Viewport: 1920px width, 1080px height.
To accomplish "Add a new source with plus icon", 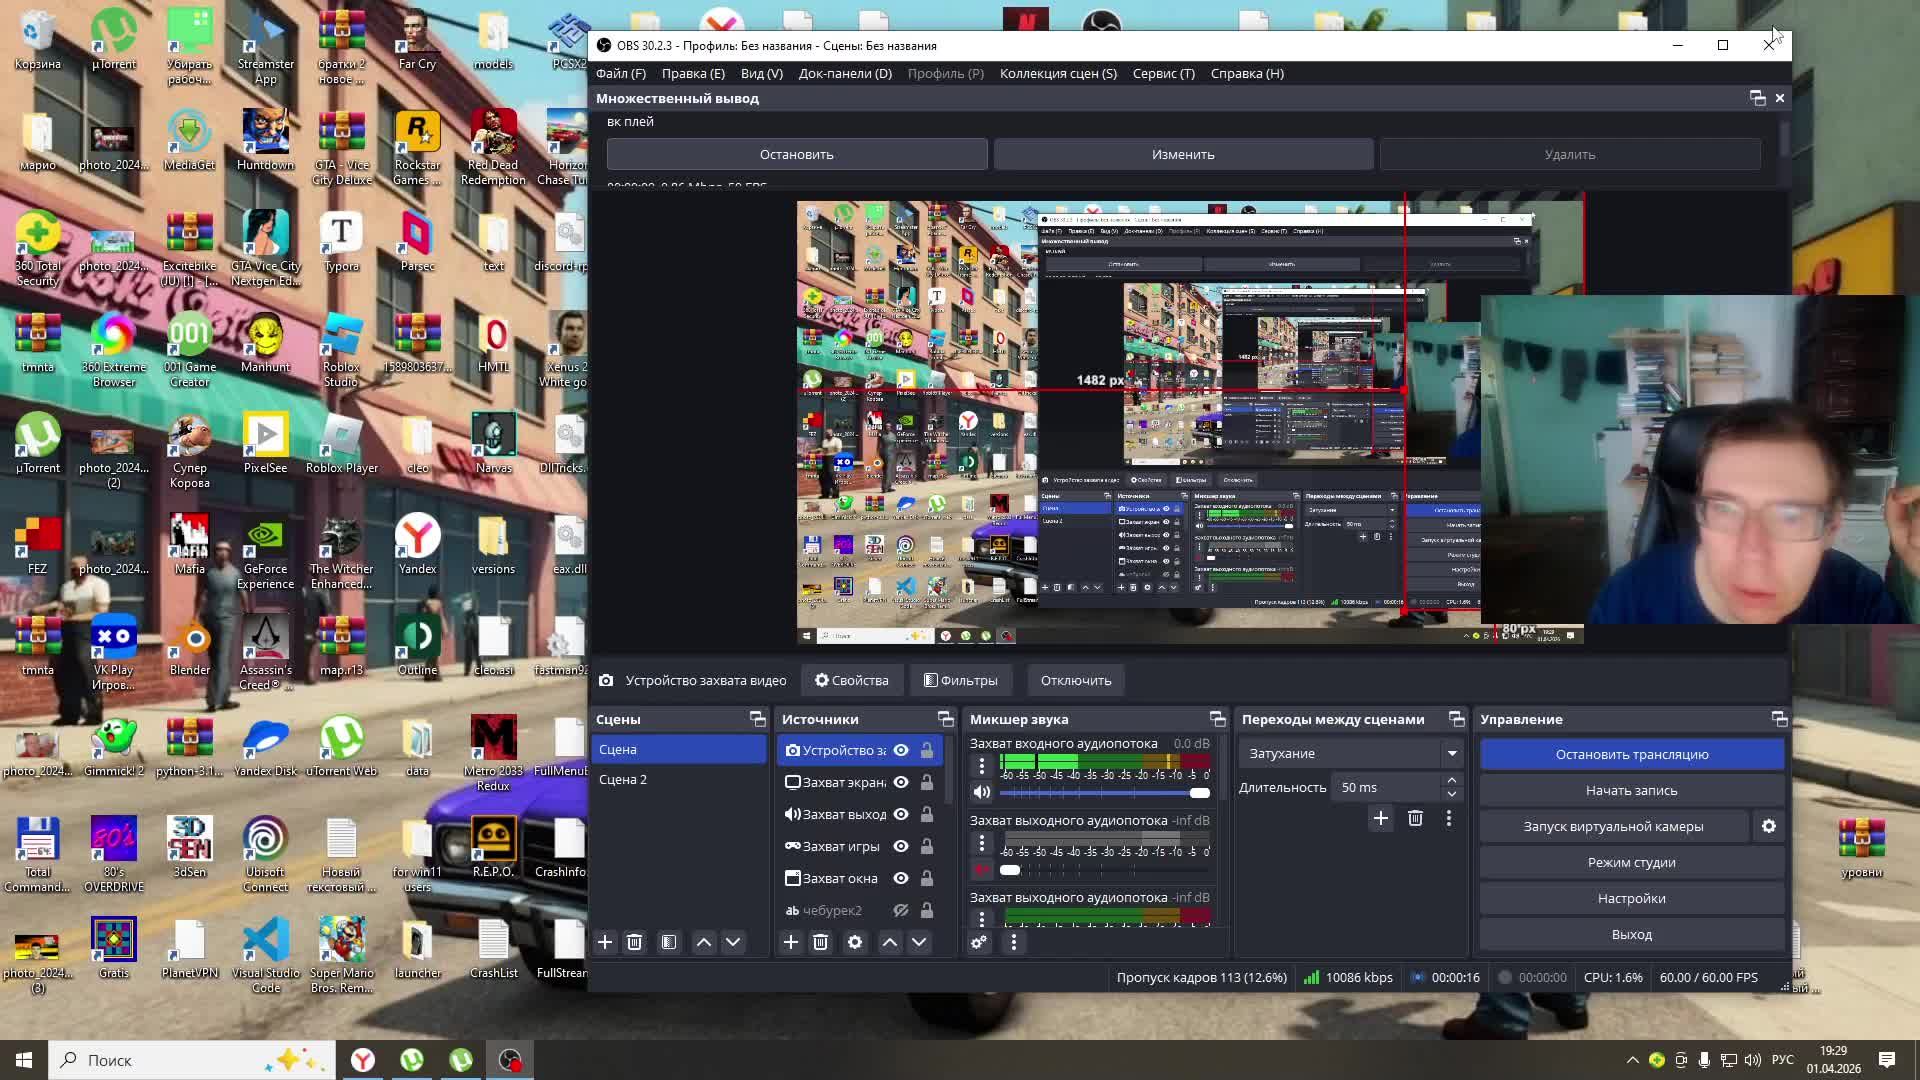I will 791,942.
